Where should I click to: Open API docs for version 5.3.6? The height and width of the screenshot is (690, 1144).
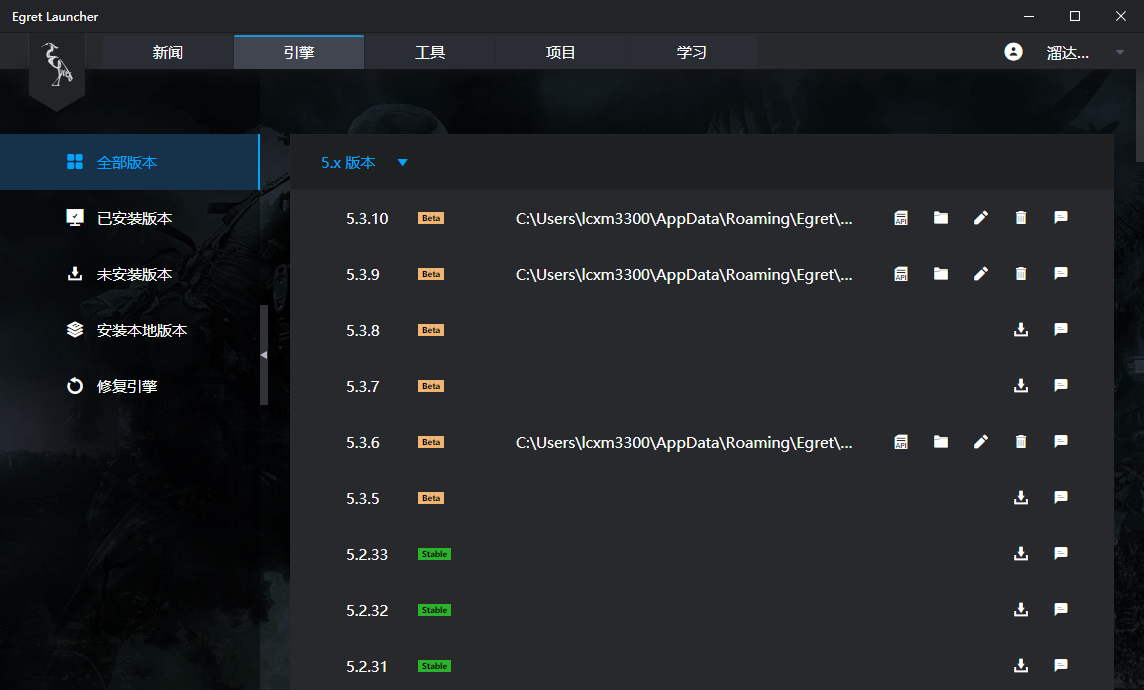(x=900, y=441)
